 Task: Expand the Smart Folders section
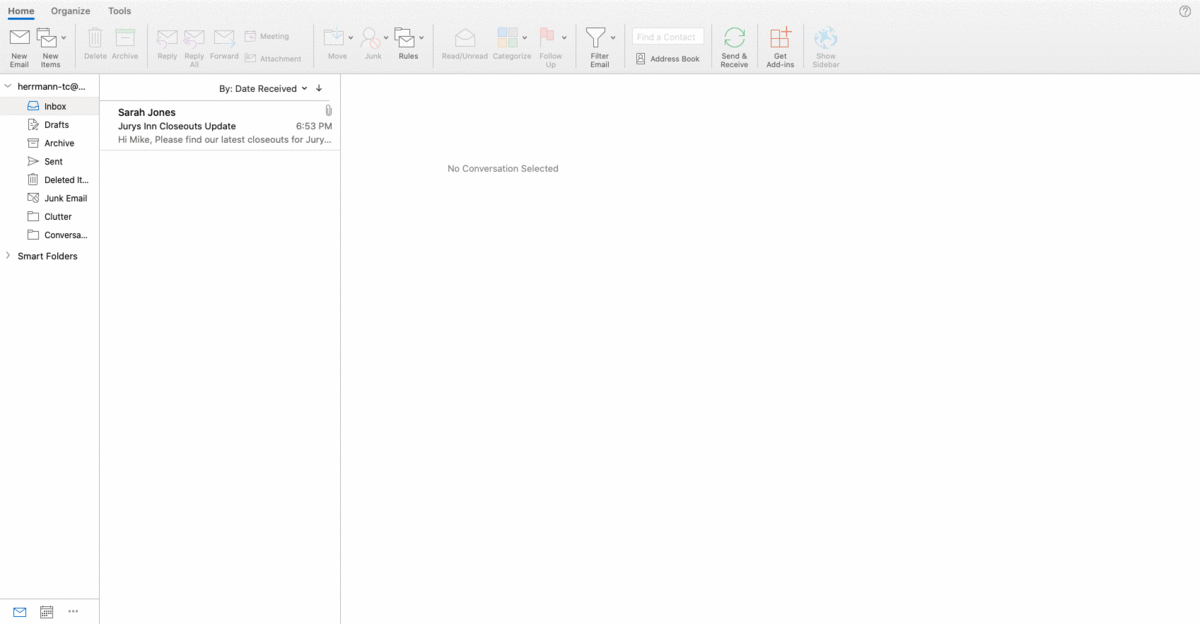click(x=8, y=256)
